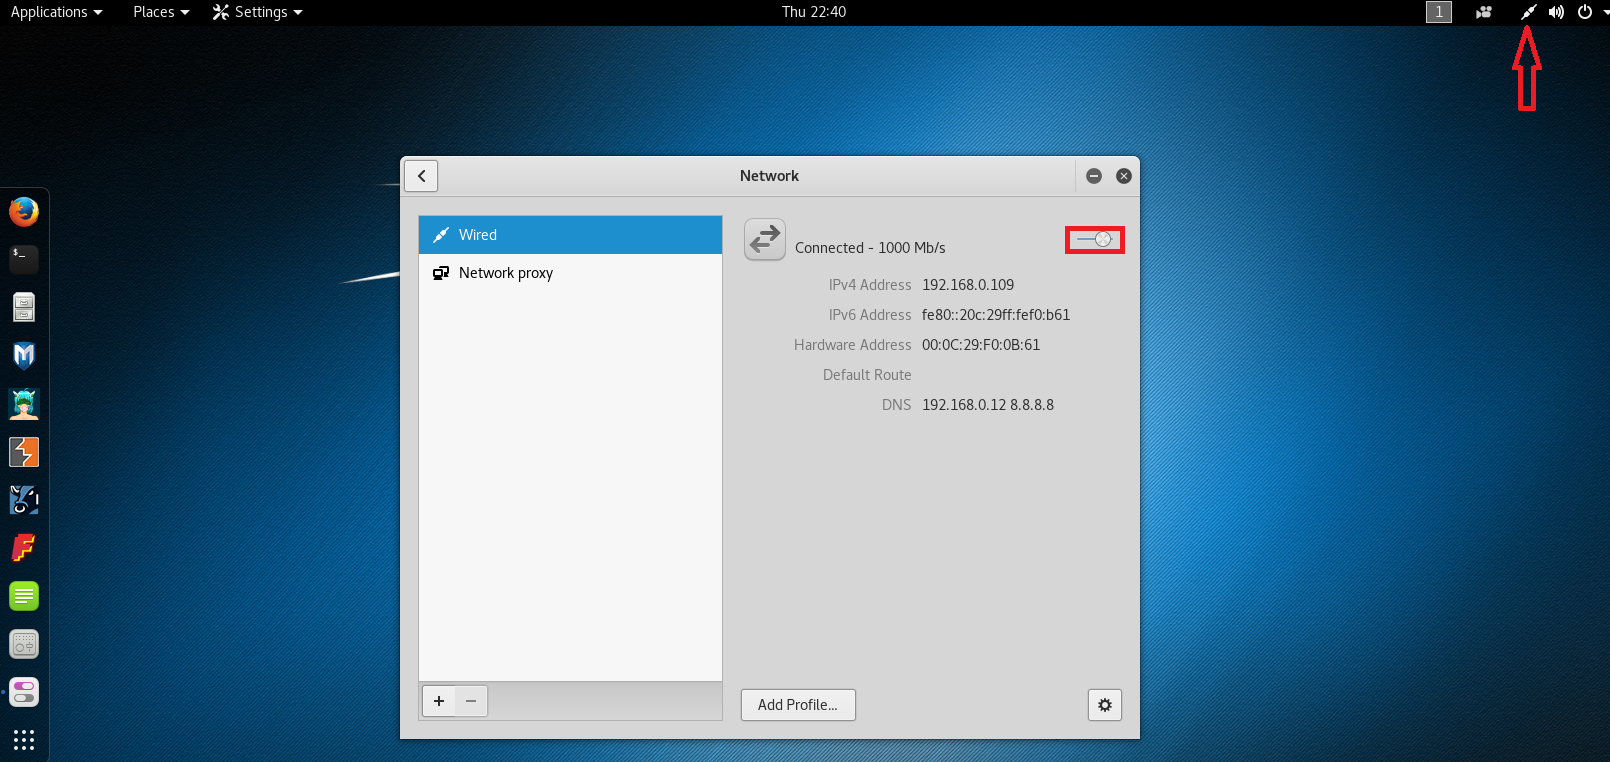Expand the Applications menu
The height and width of the screenshot is (762, 1610).
(56, 12)
